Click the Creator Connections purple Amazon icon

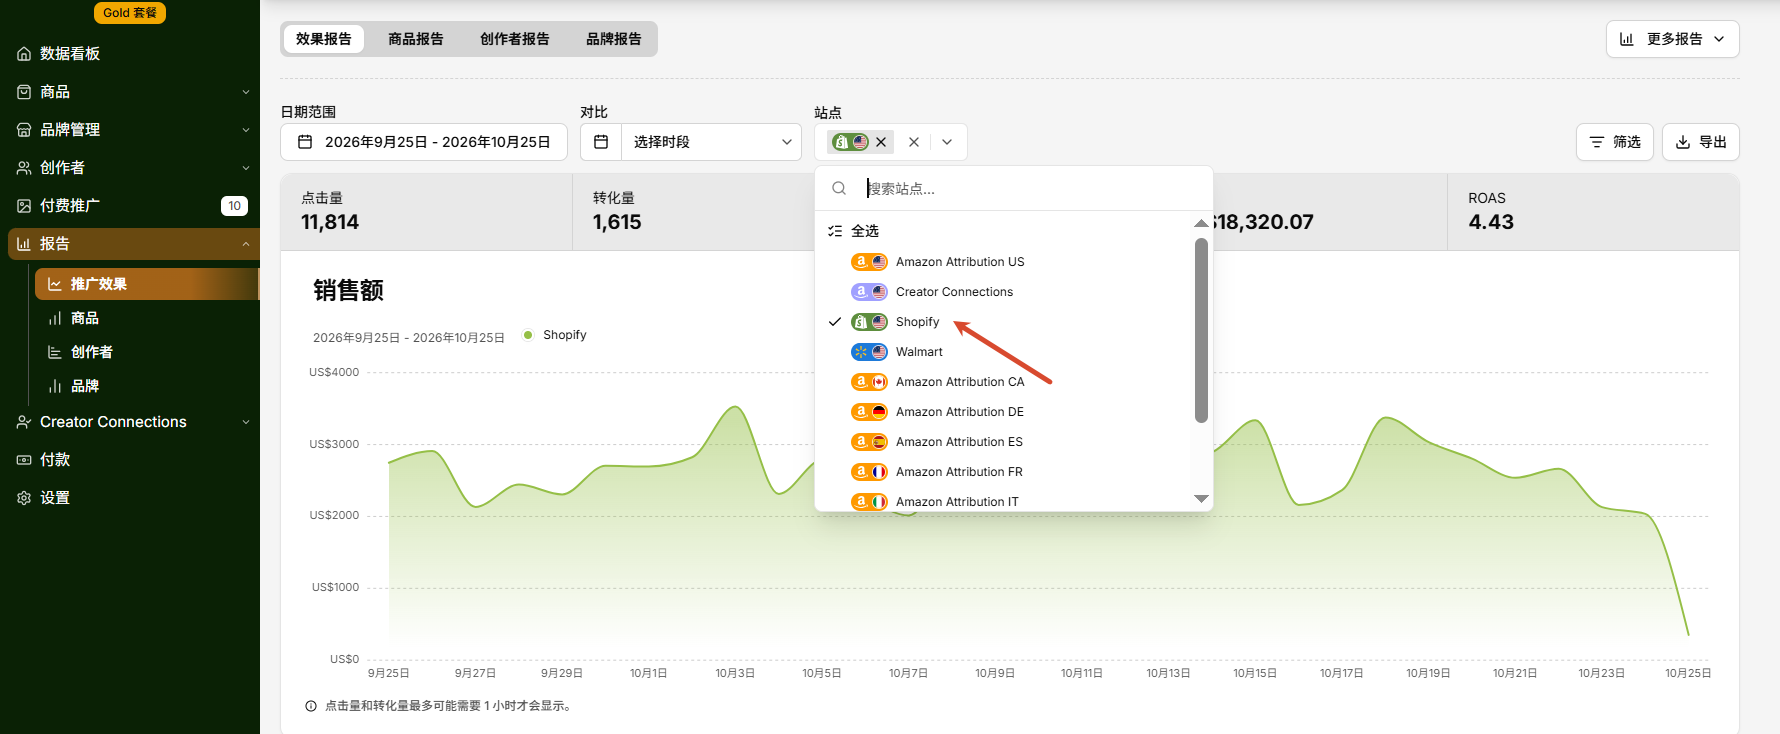click(x=869, y=292)
